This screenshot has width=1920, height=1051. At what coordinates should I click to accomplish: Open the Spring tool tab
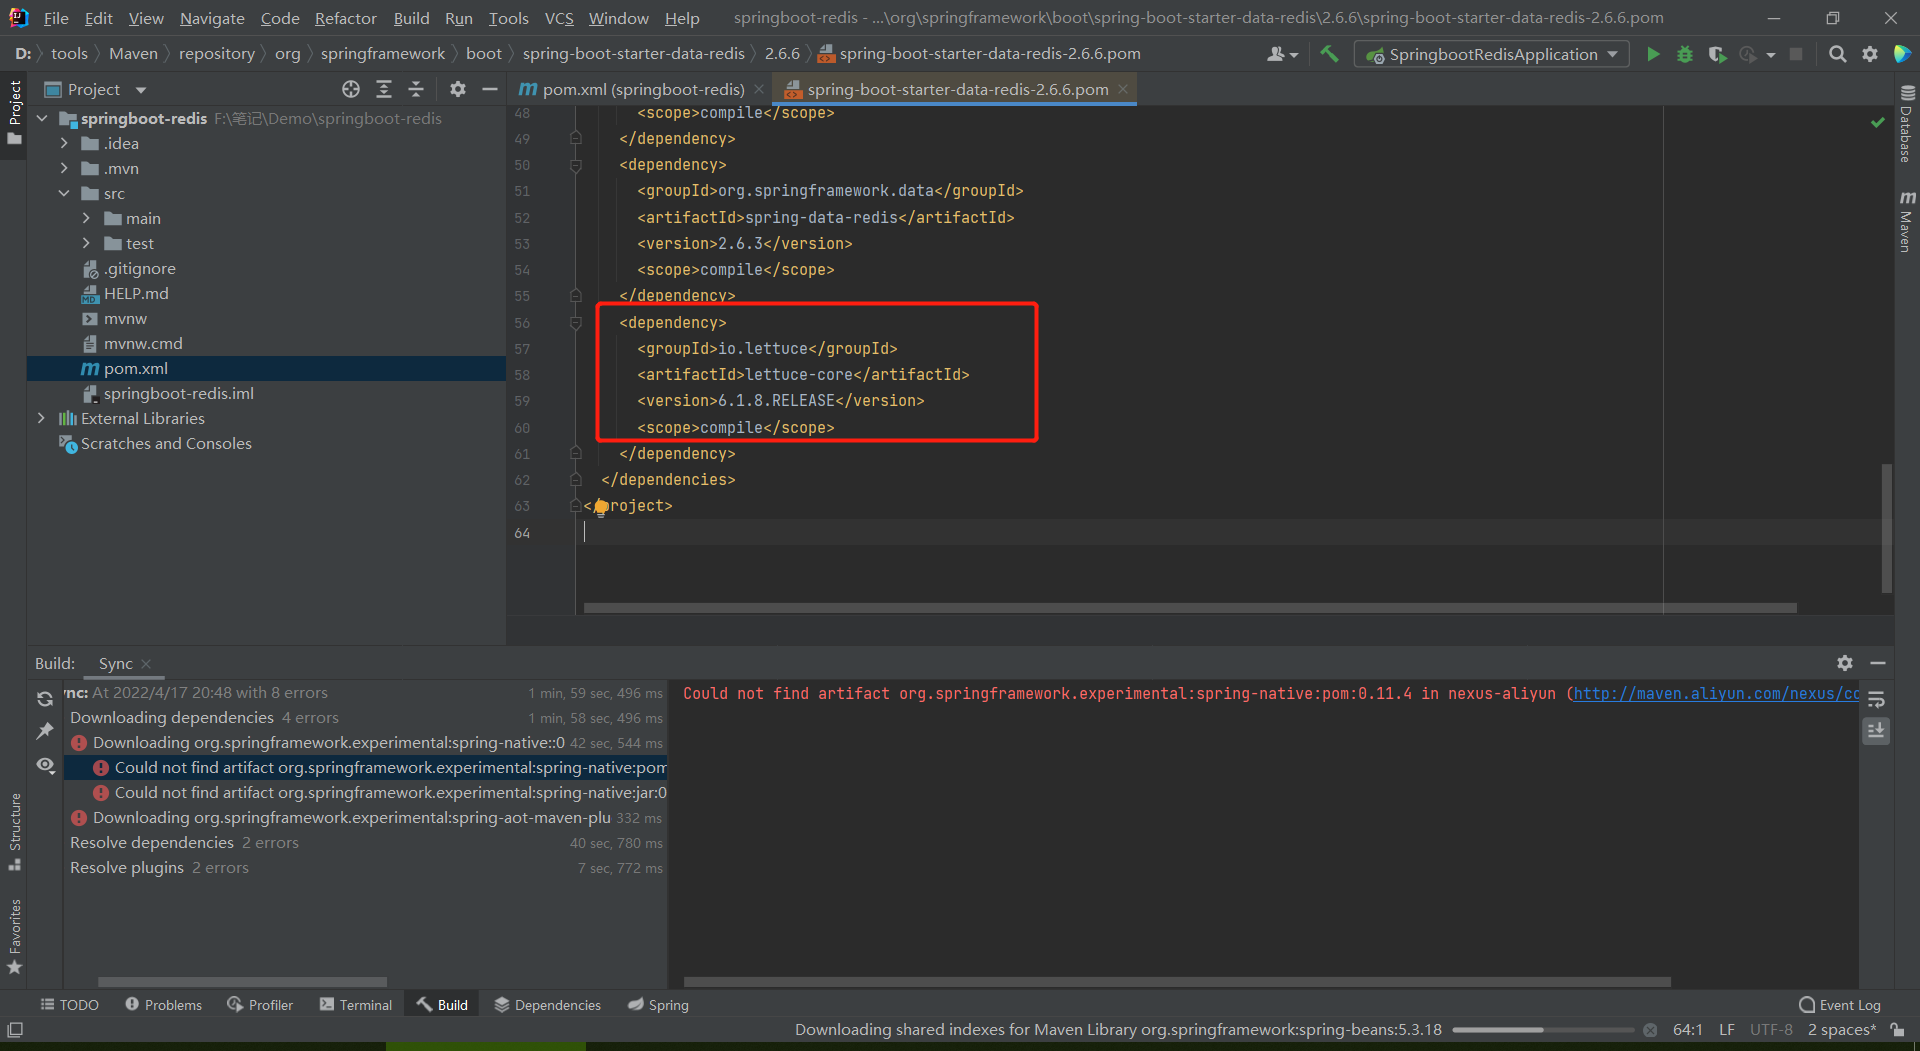click(658, 1004)
